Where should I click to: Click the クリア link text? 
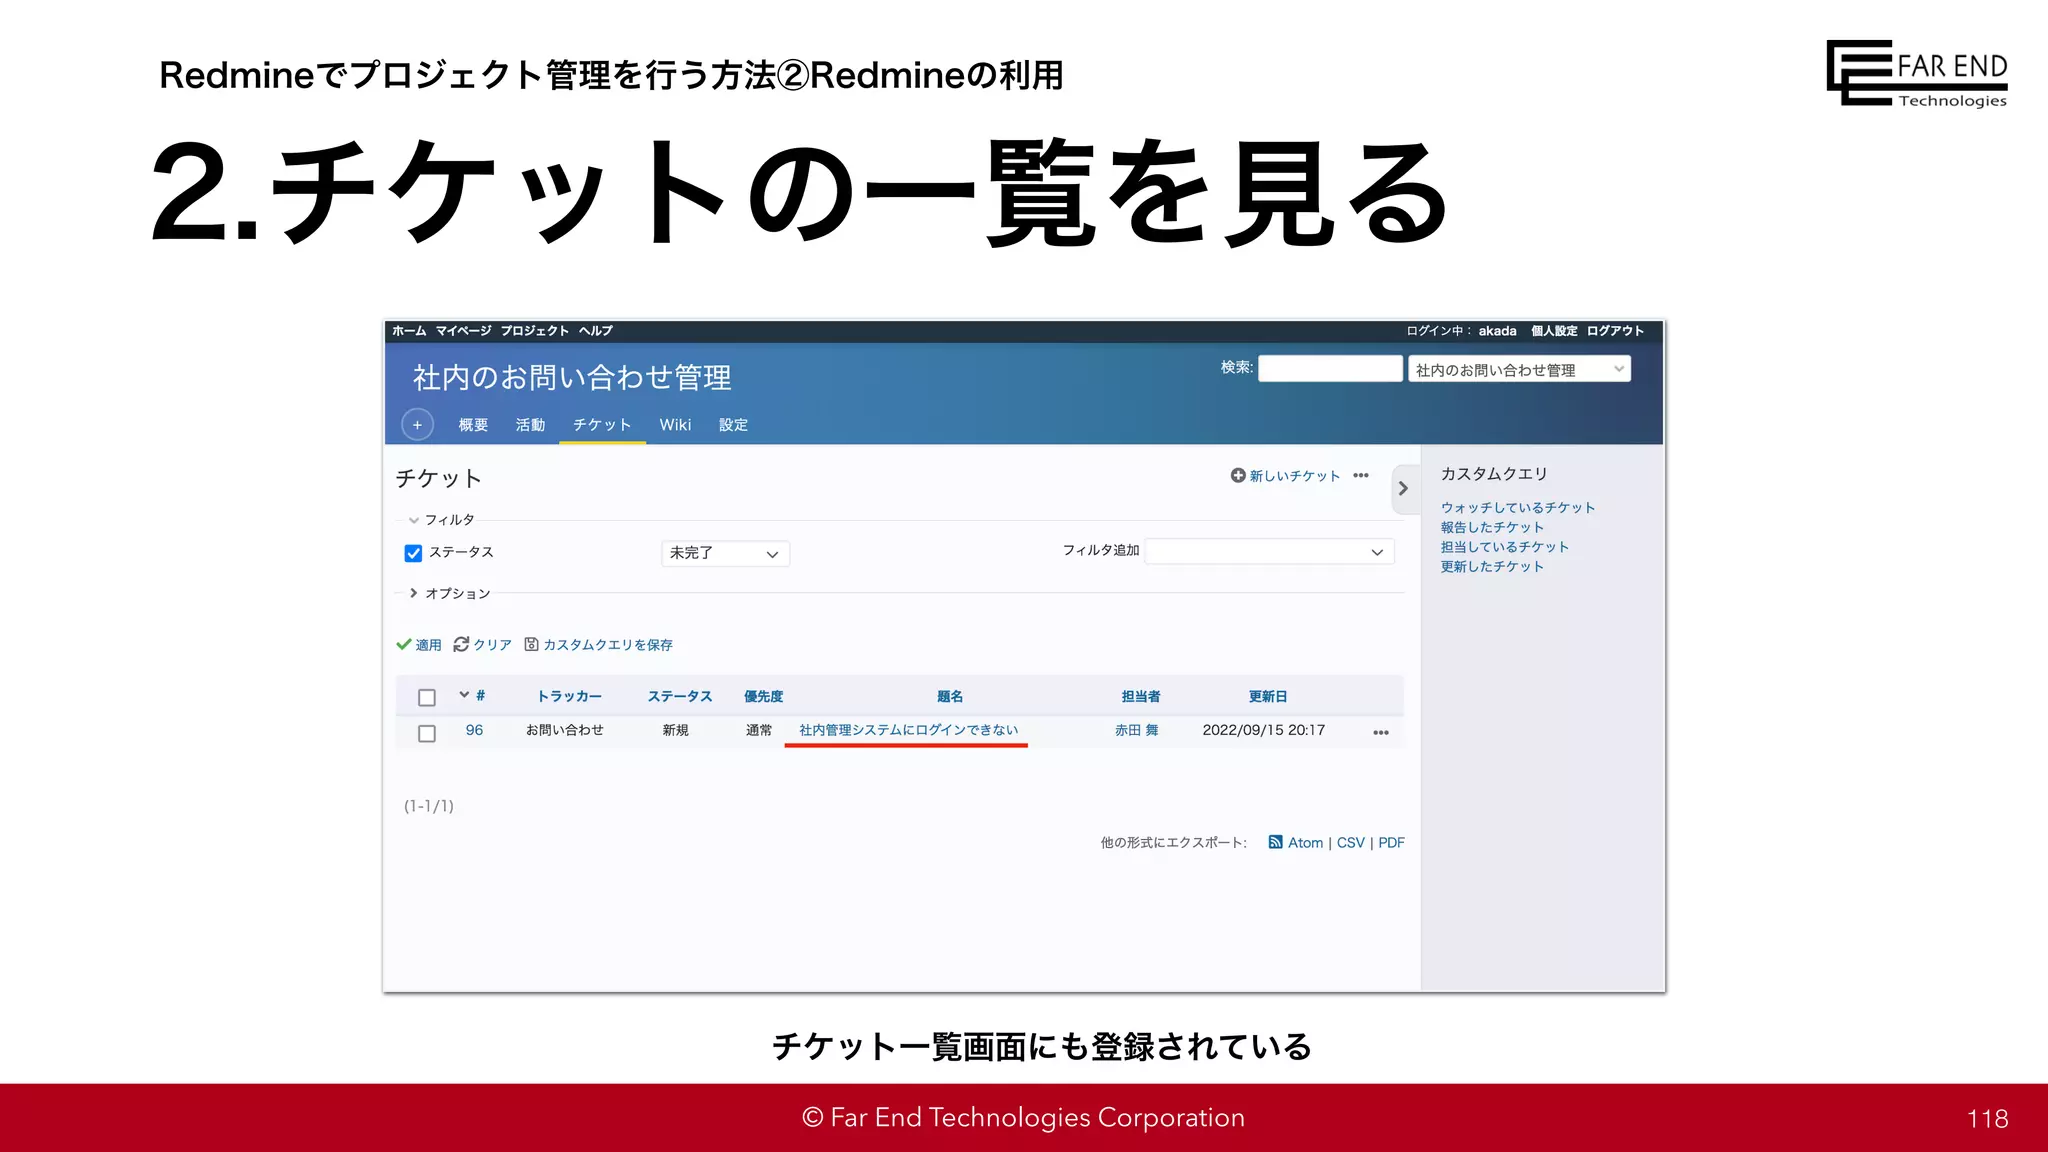coord(492,645)
